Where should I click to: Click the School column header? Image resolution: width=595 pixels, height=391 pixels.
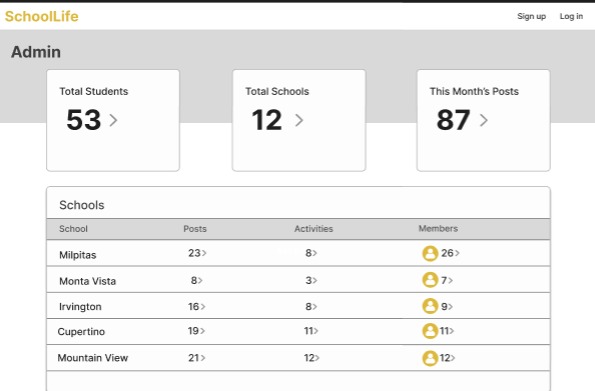[x=73, y=229]
